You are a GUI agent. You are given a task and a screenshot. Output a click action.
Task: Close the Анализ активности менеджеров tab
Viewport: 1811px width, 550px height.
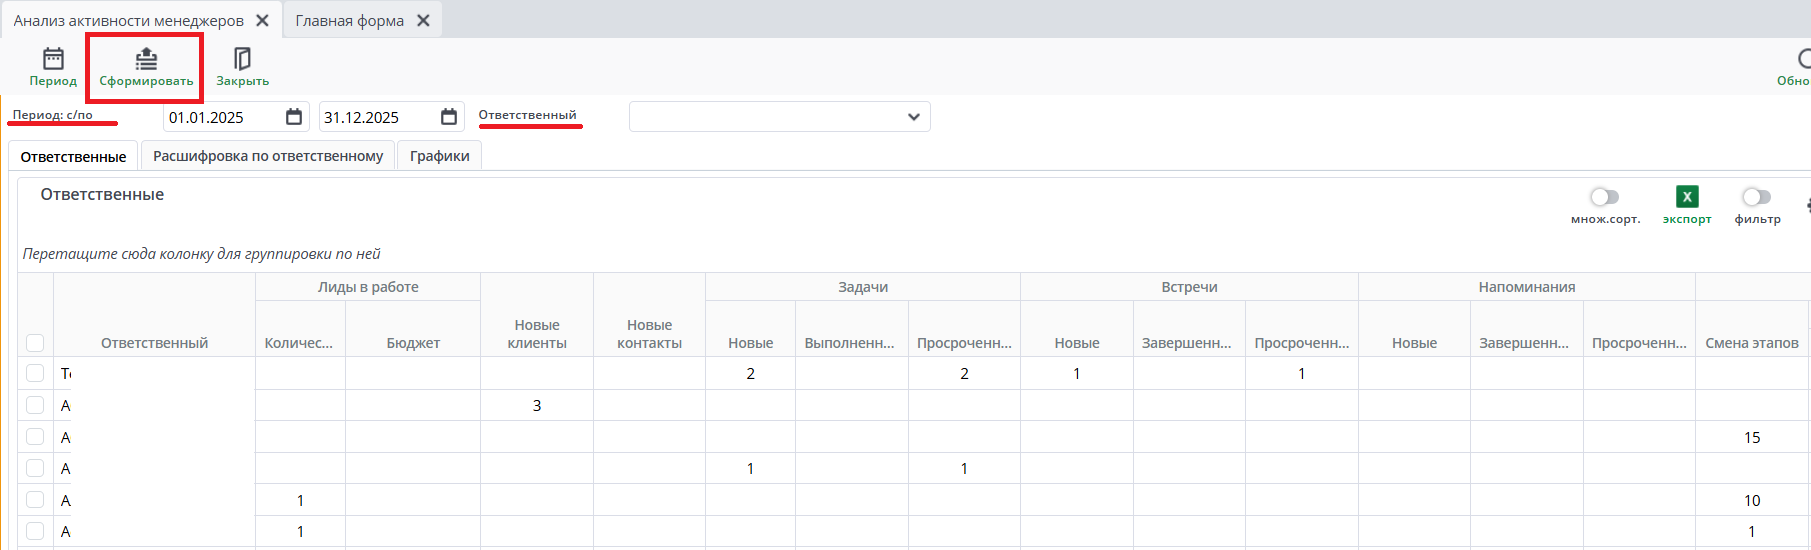[x=262, y=20]
